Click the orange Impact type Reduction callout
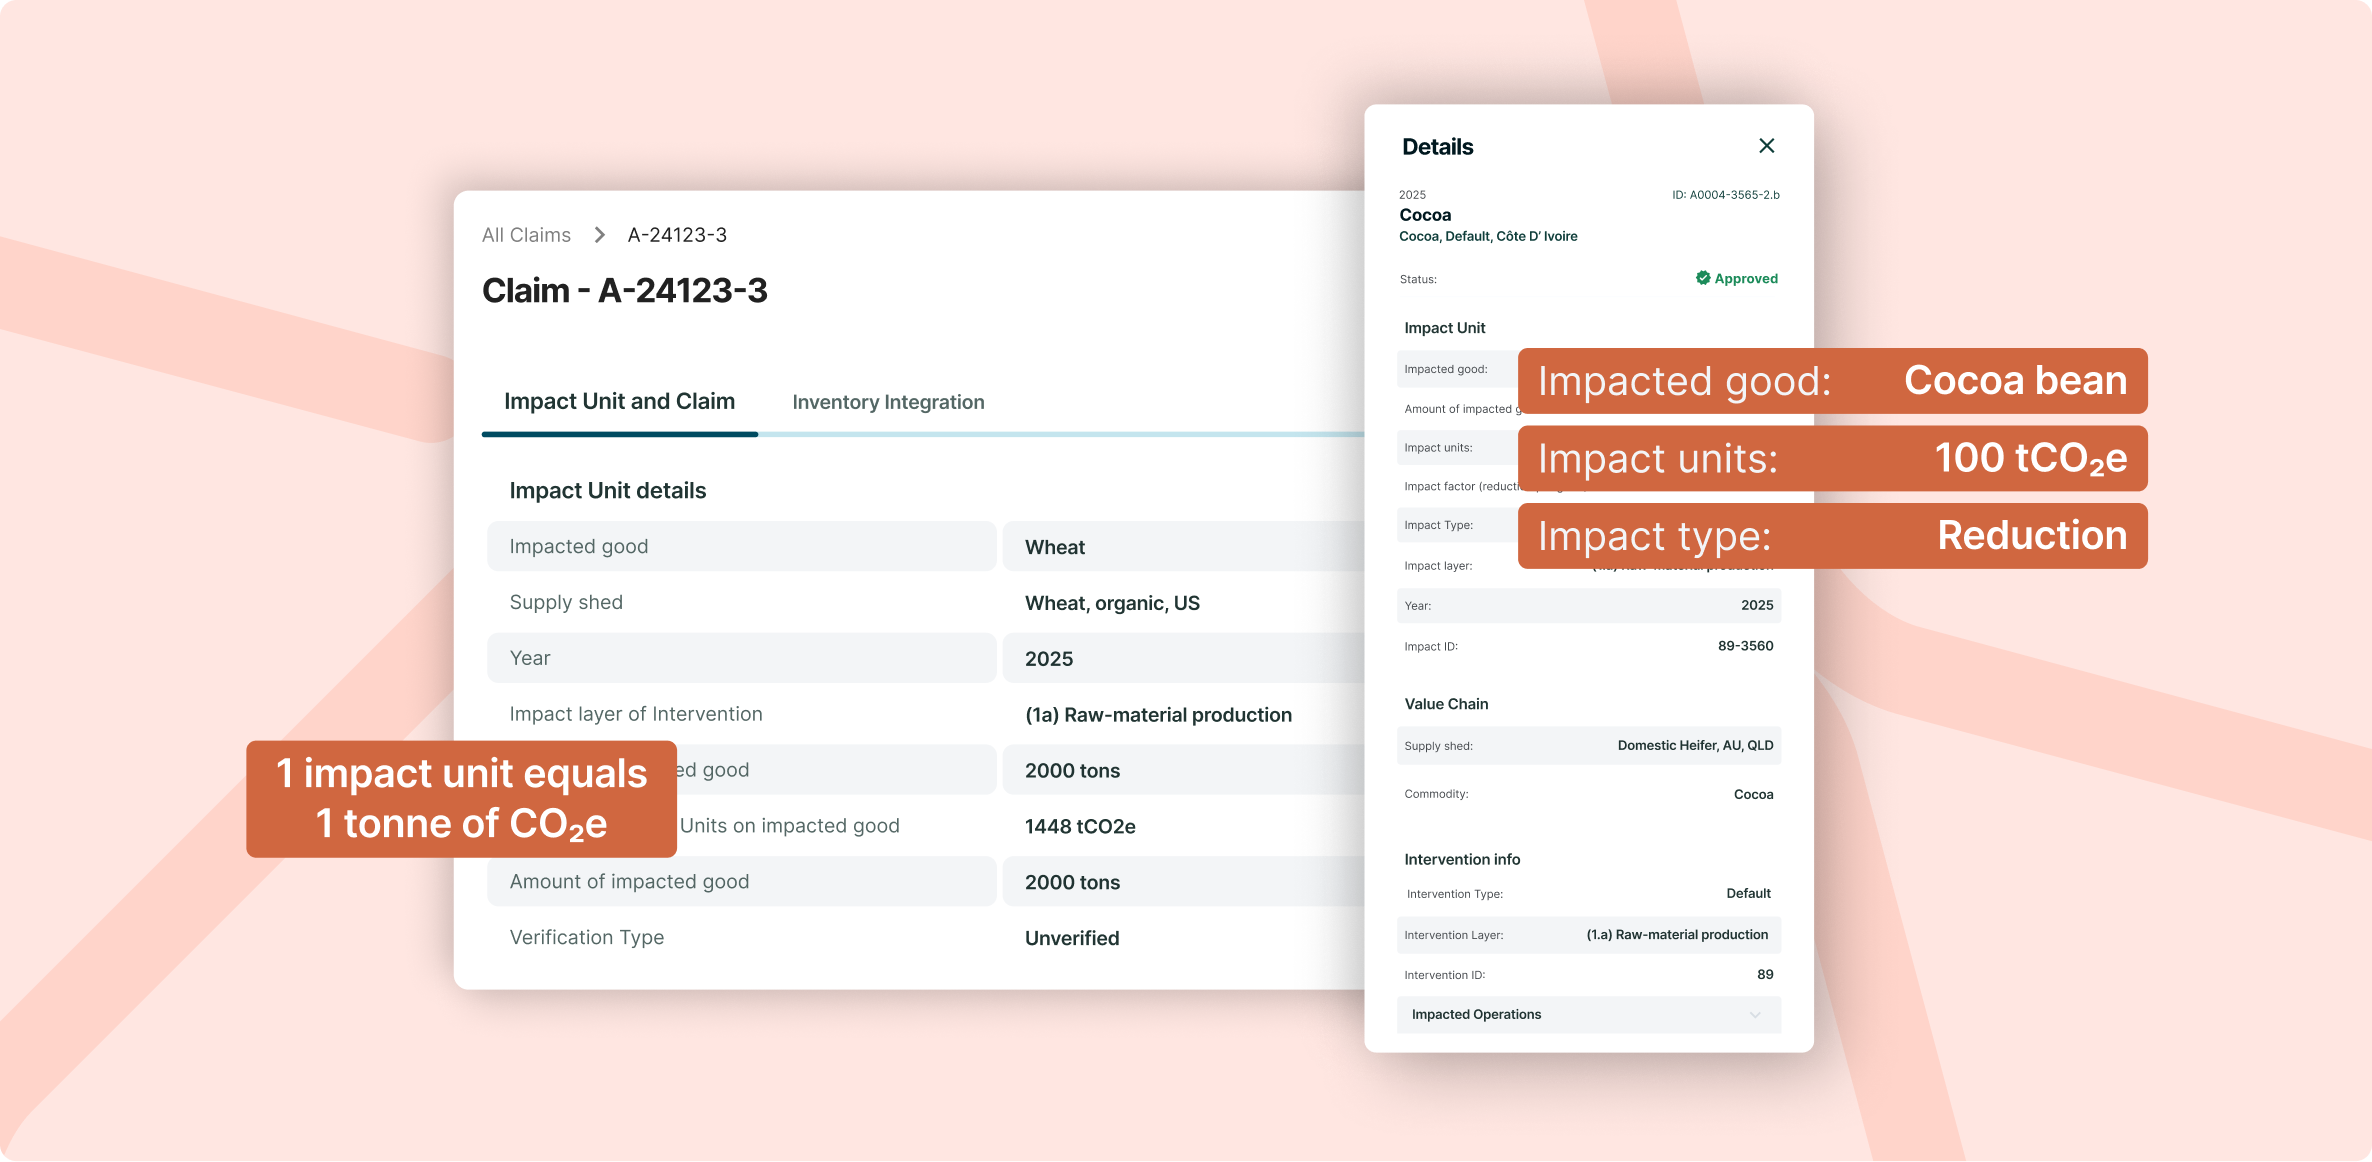The height and width of the screenshot is (1162, 2372). pyautogui.click(x=1832, y=536)
